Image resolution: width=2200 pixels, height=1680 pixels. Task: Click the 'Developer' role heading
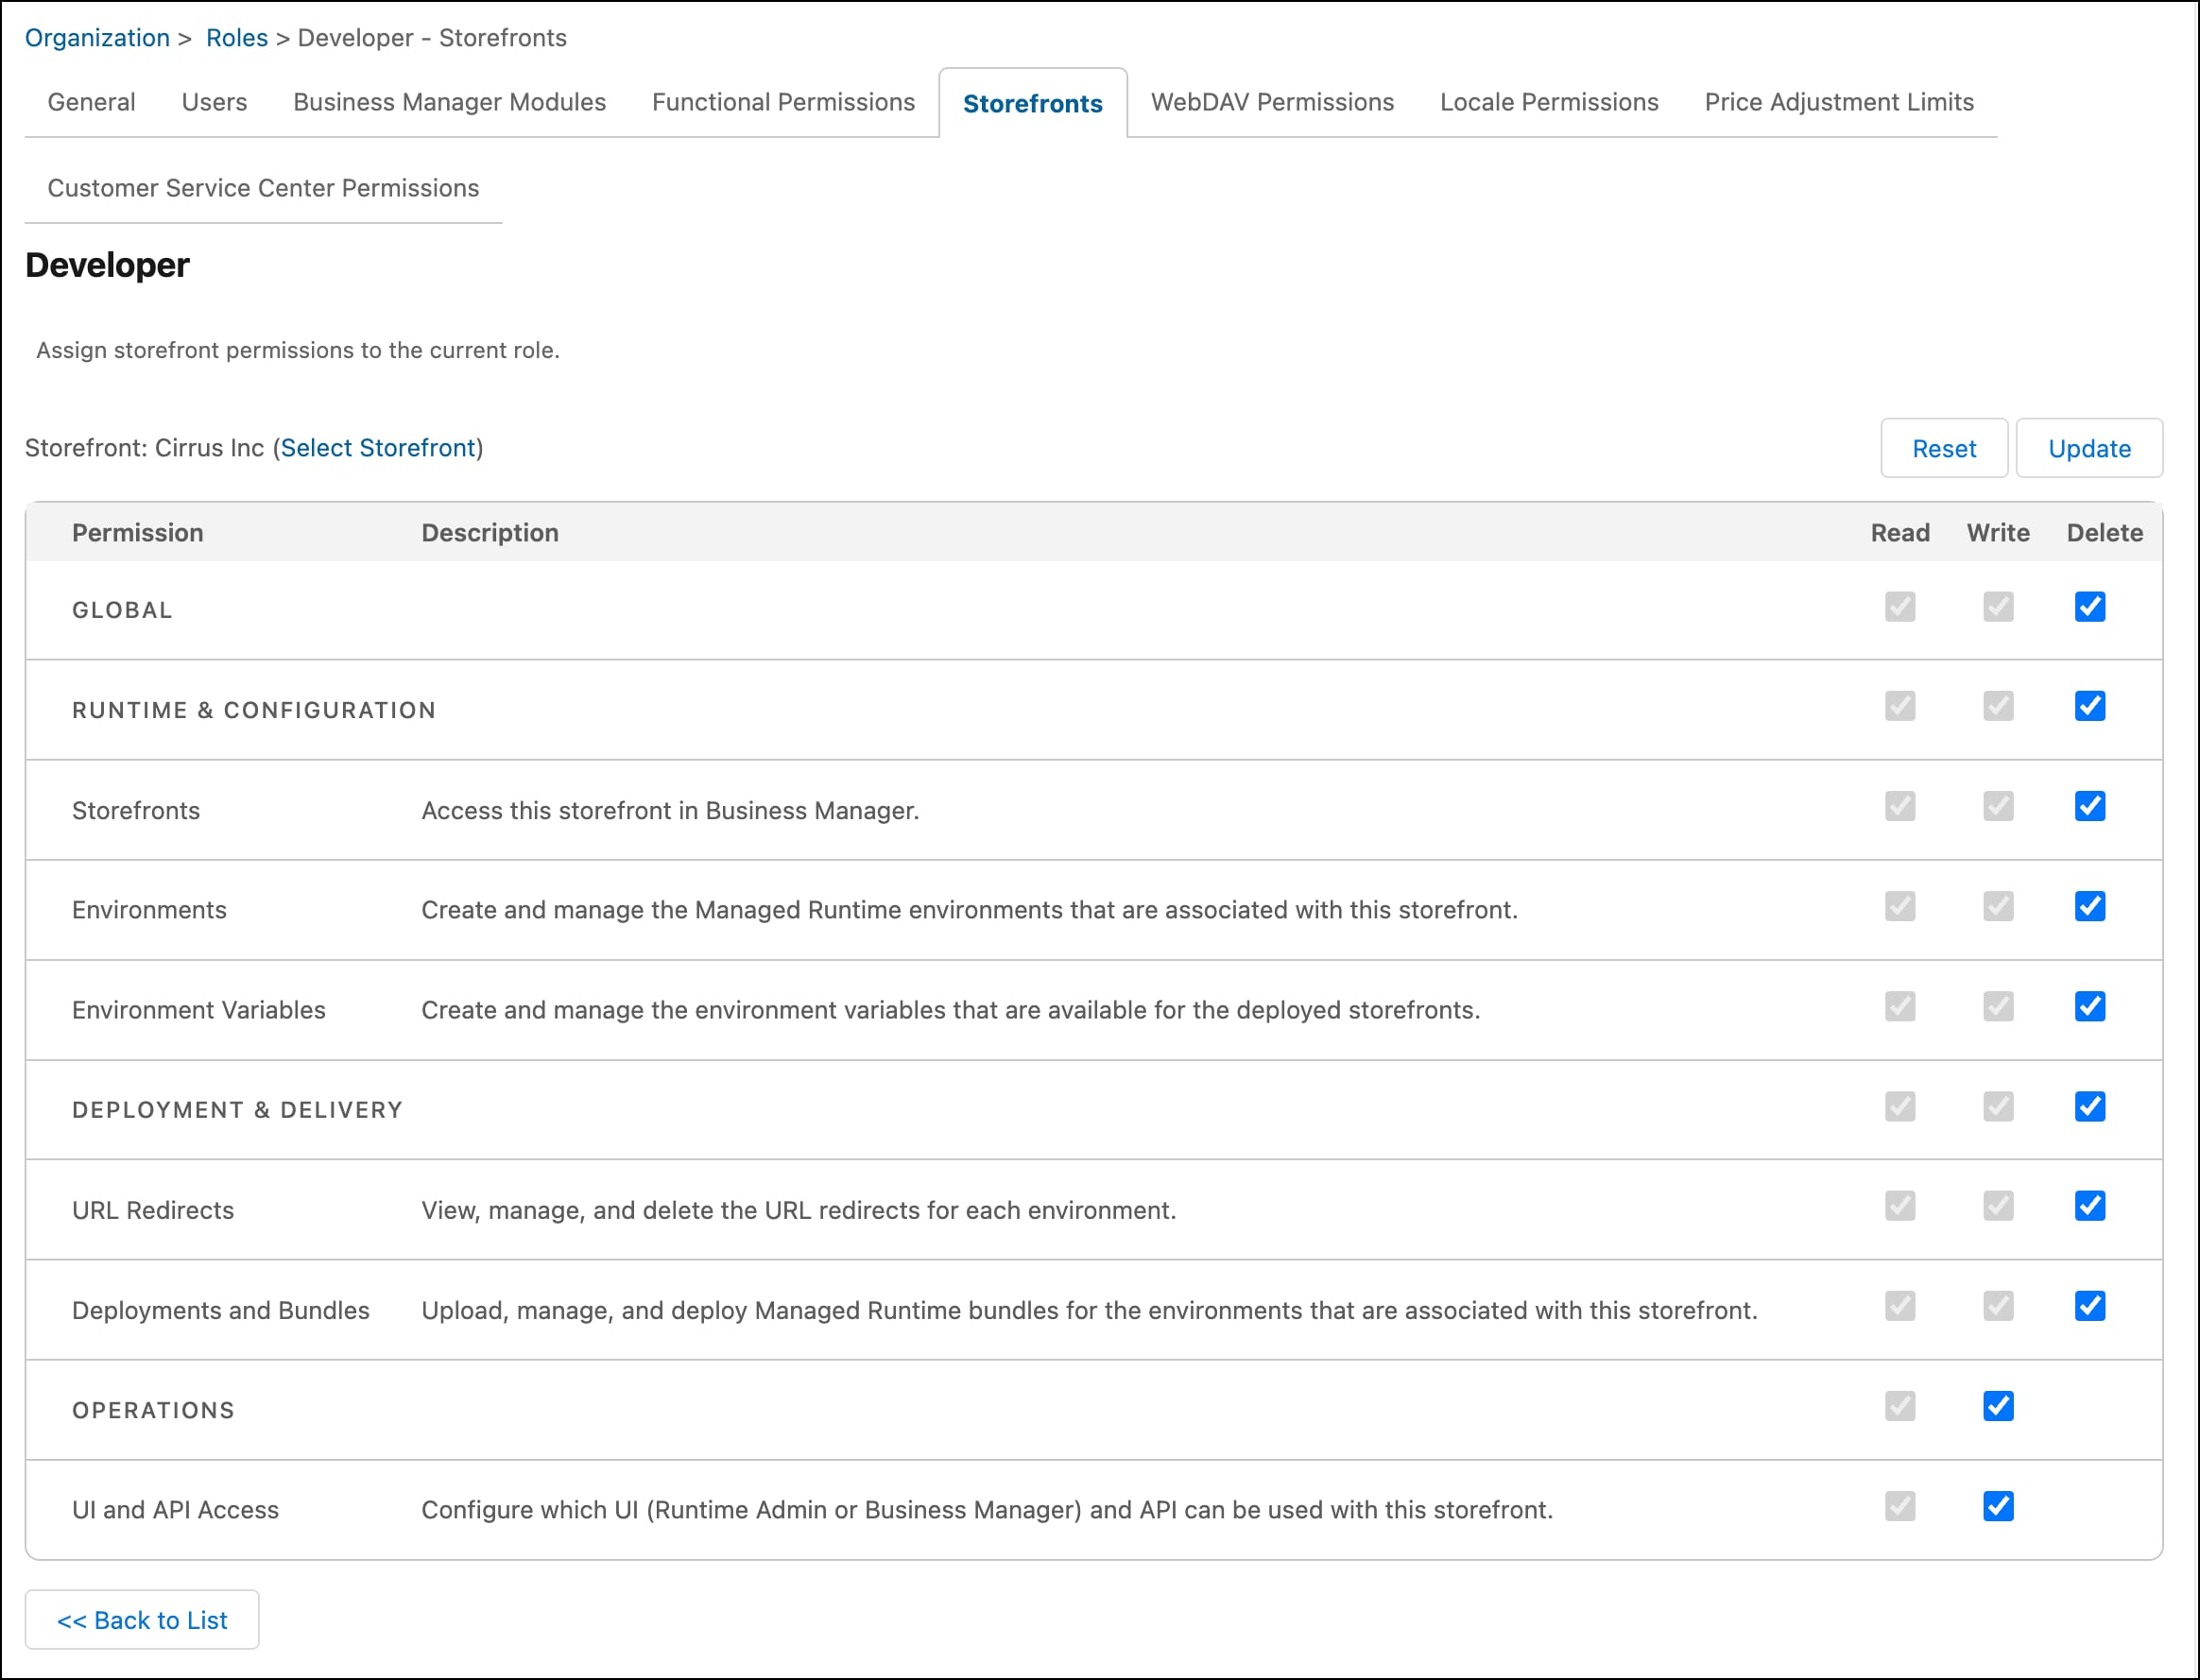107,265
